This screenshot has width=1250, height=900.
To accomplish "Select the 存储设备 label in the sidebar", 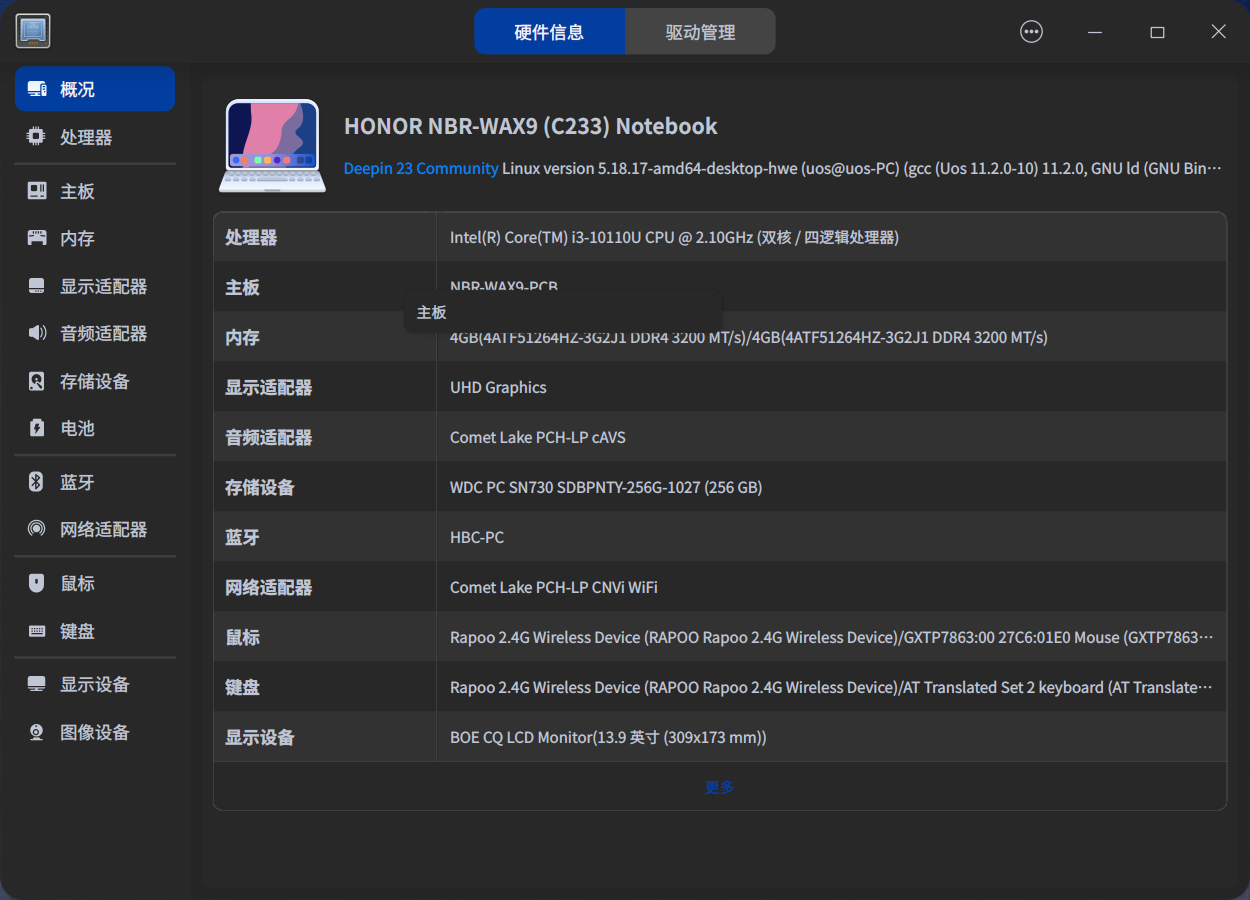I will (x=95, y=381).
